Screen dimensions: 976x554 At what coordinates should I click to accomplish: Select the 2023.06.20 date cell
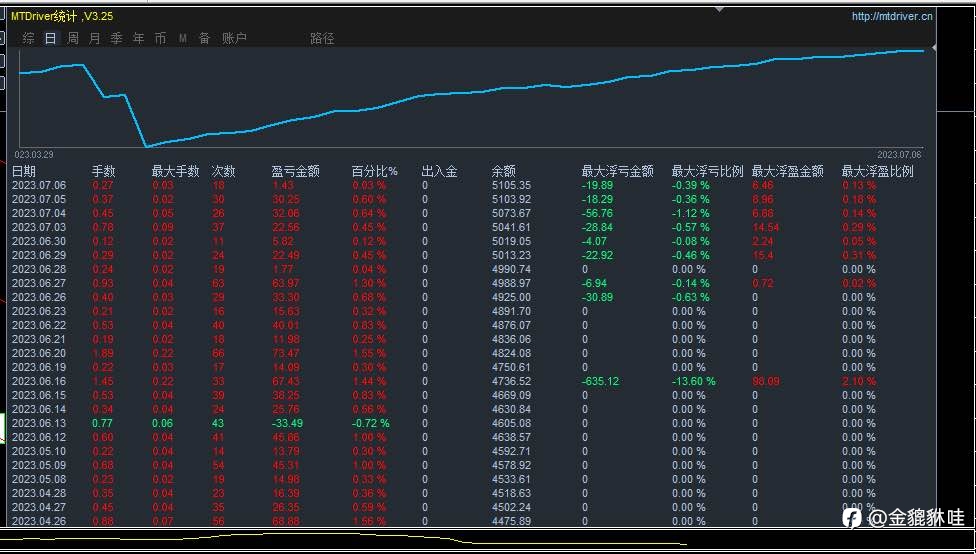[x=39, y=353]
